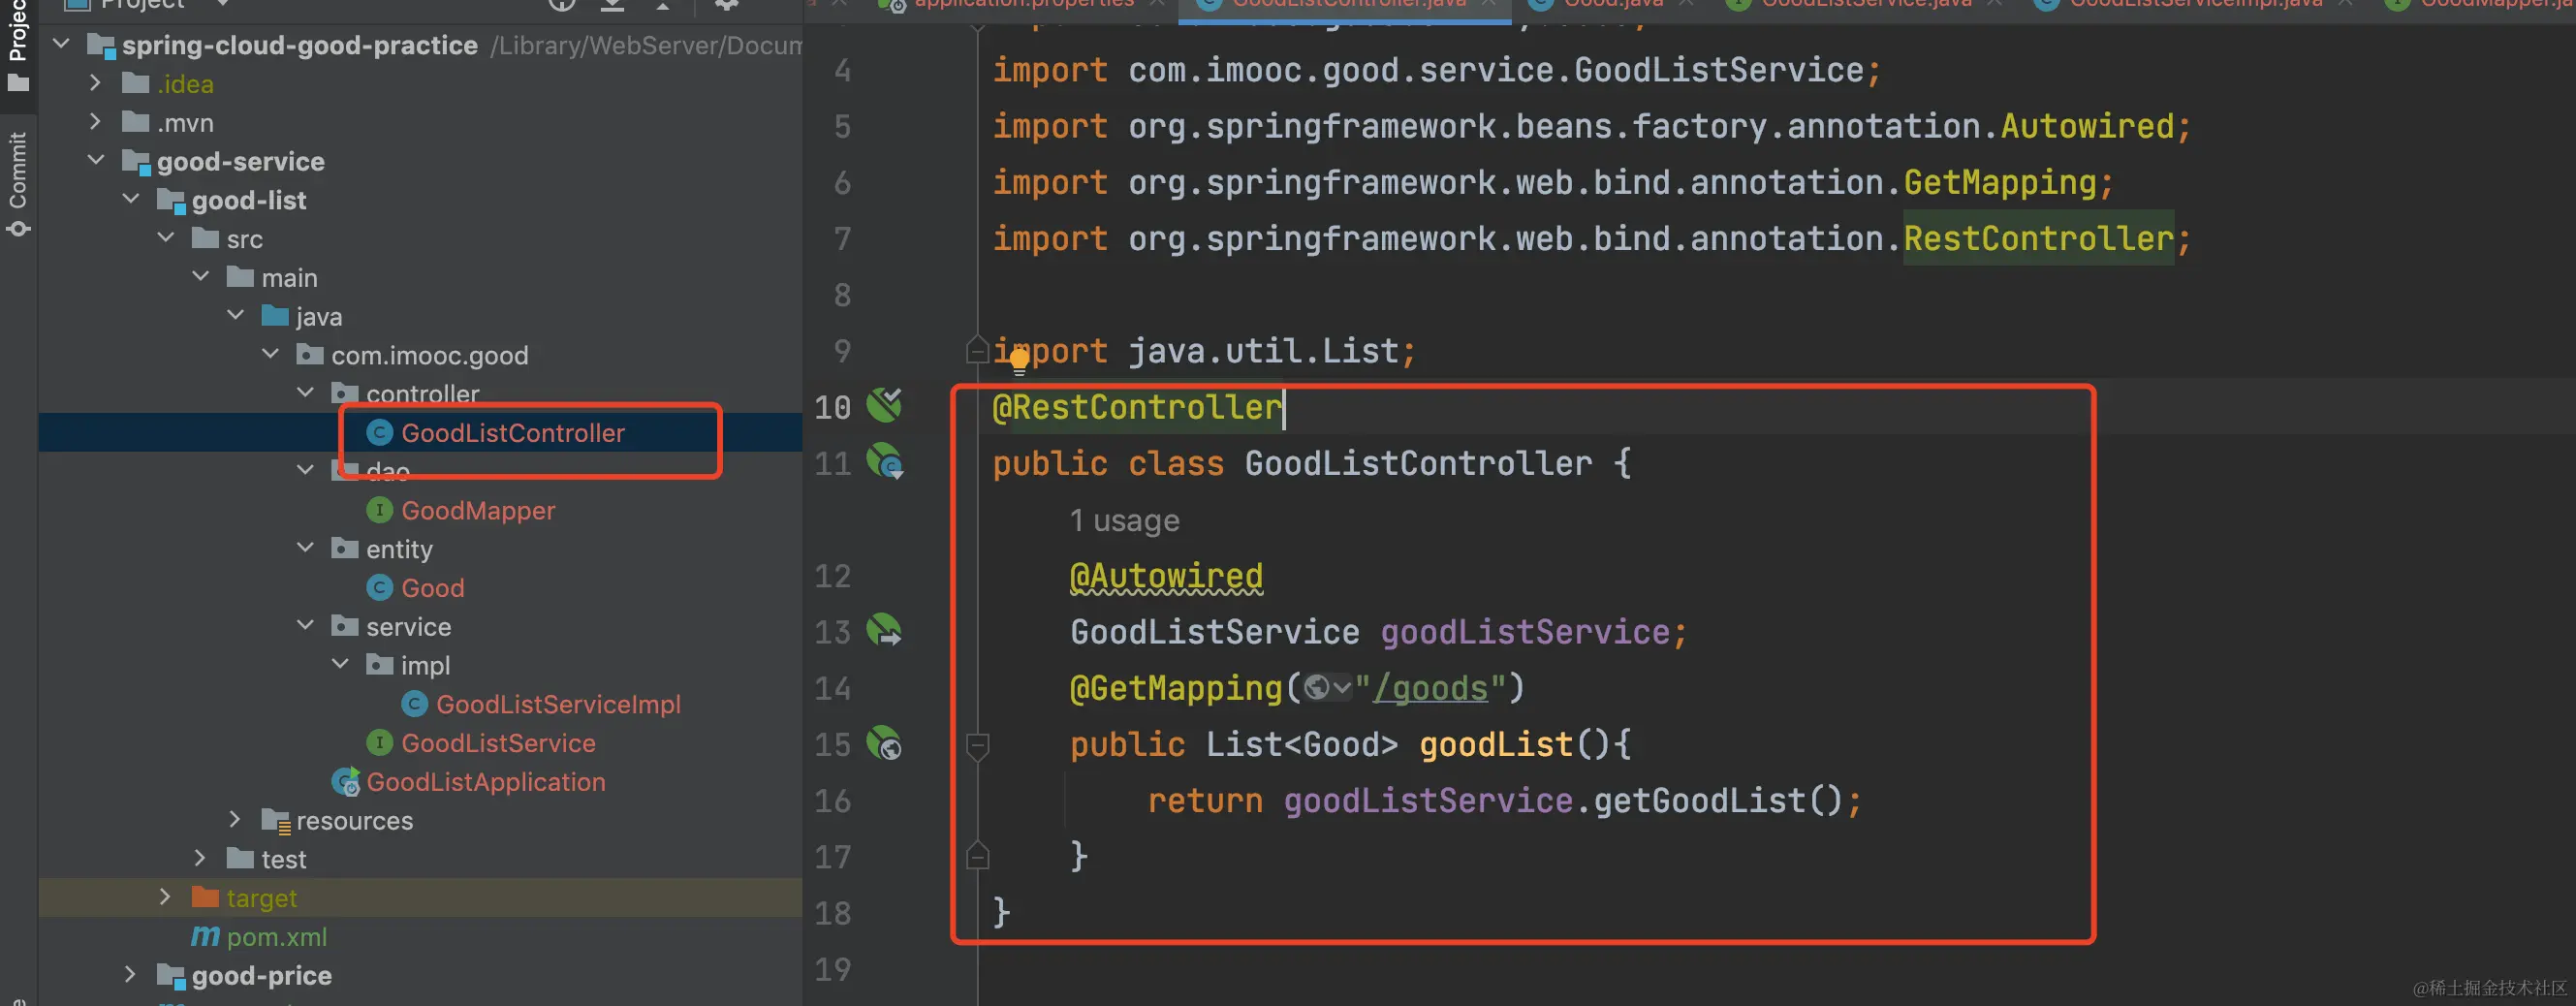Select GoodListApplication in the project tree
Screen dimensions: 2576x1006
tap(486, 782)
